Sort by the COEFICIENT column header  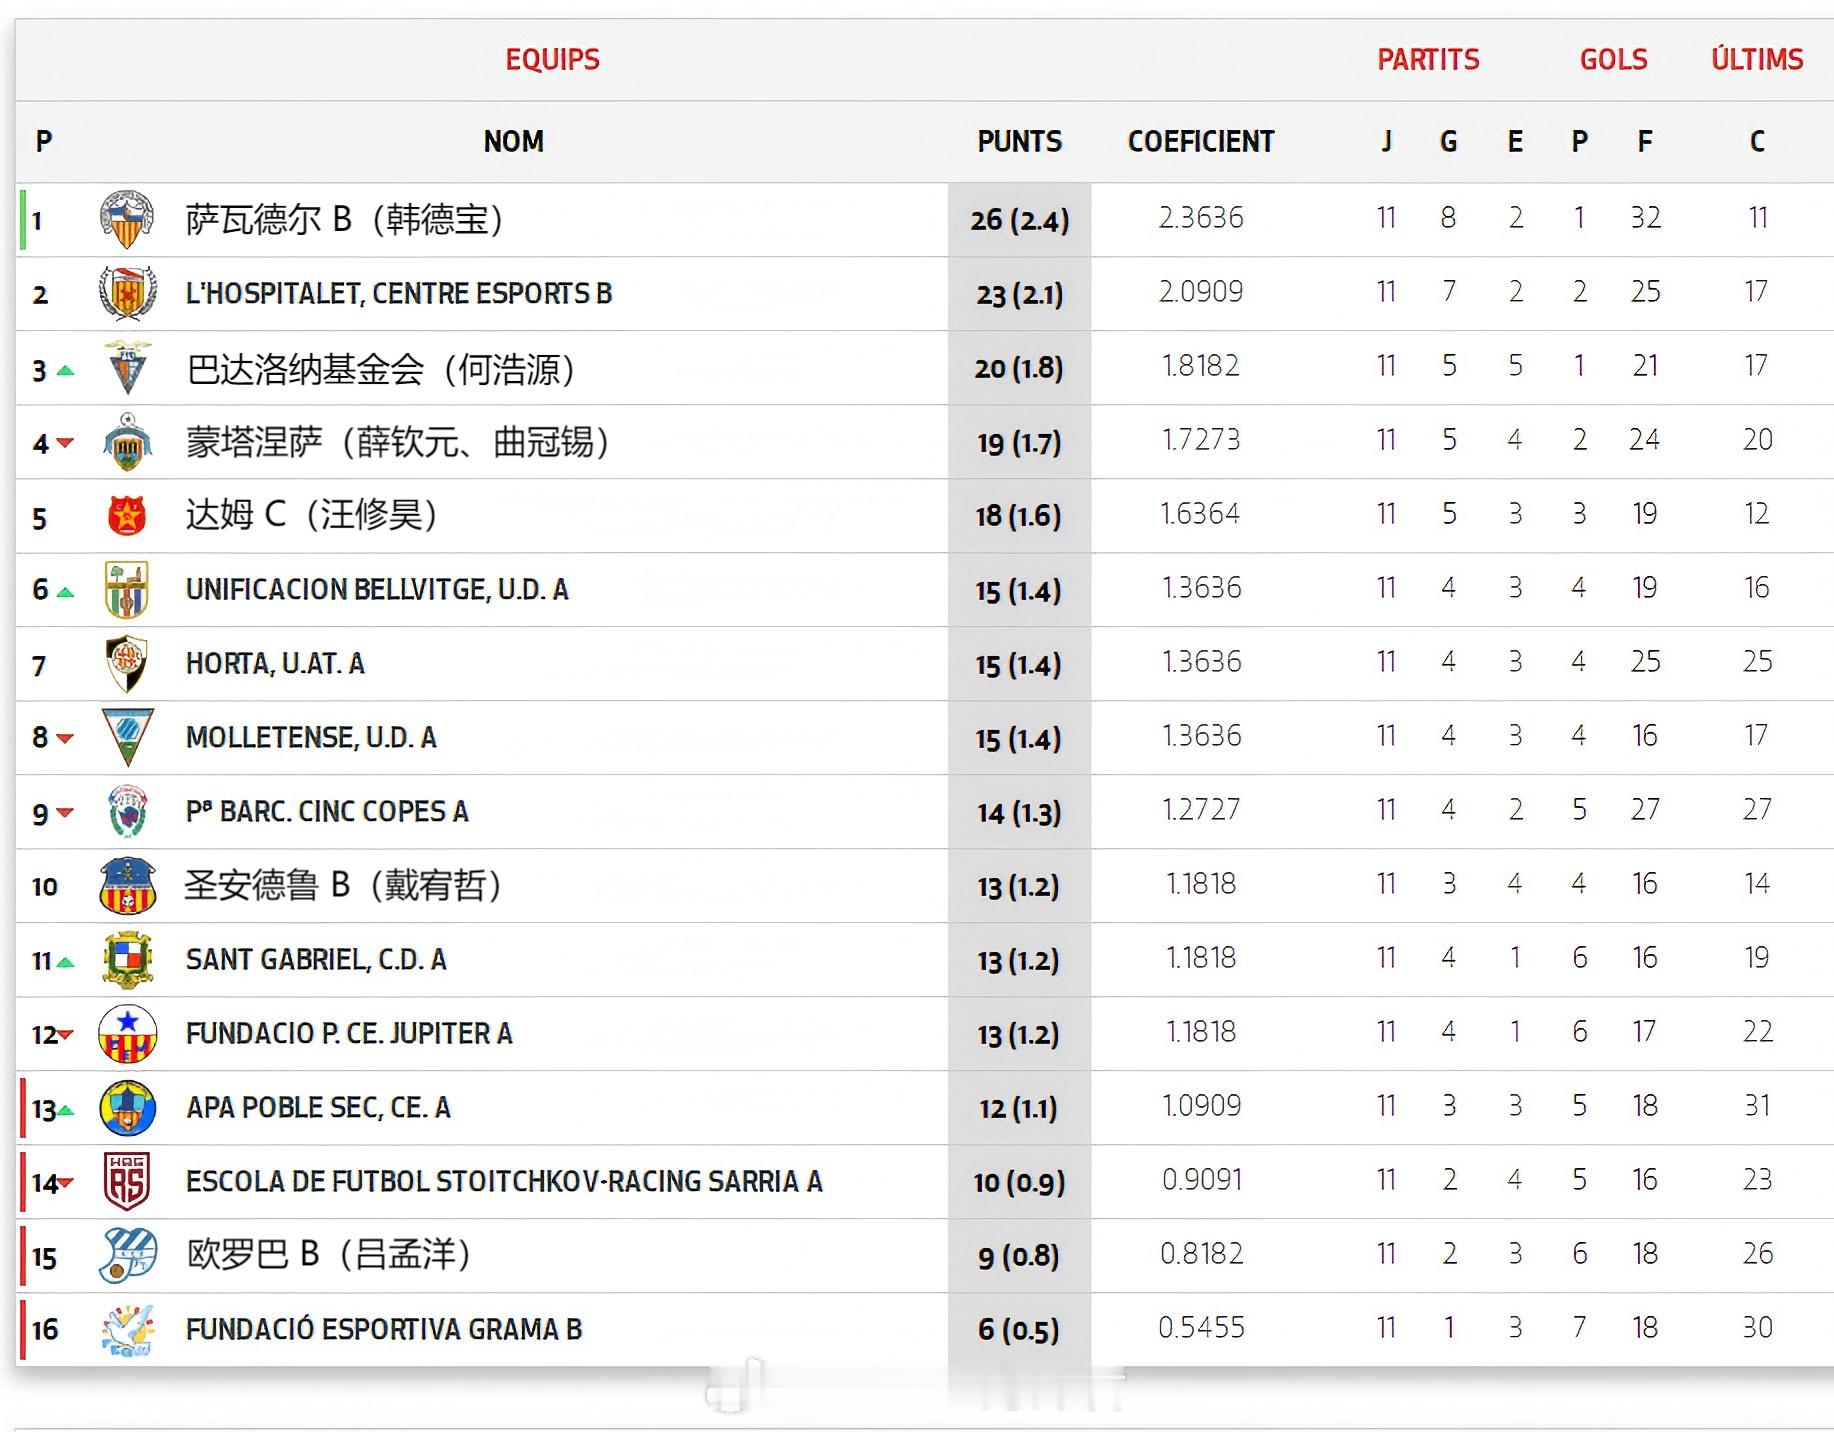1201,141
